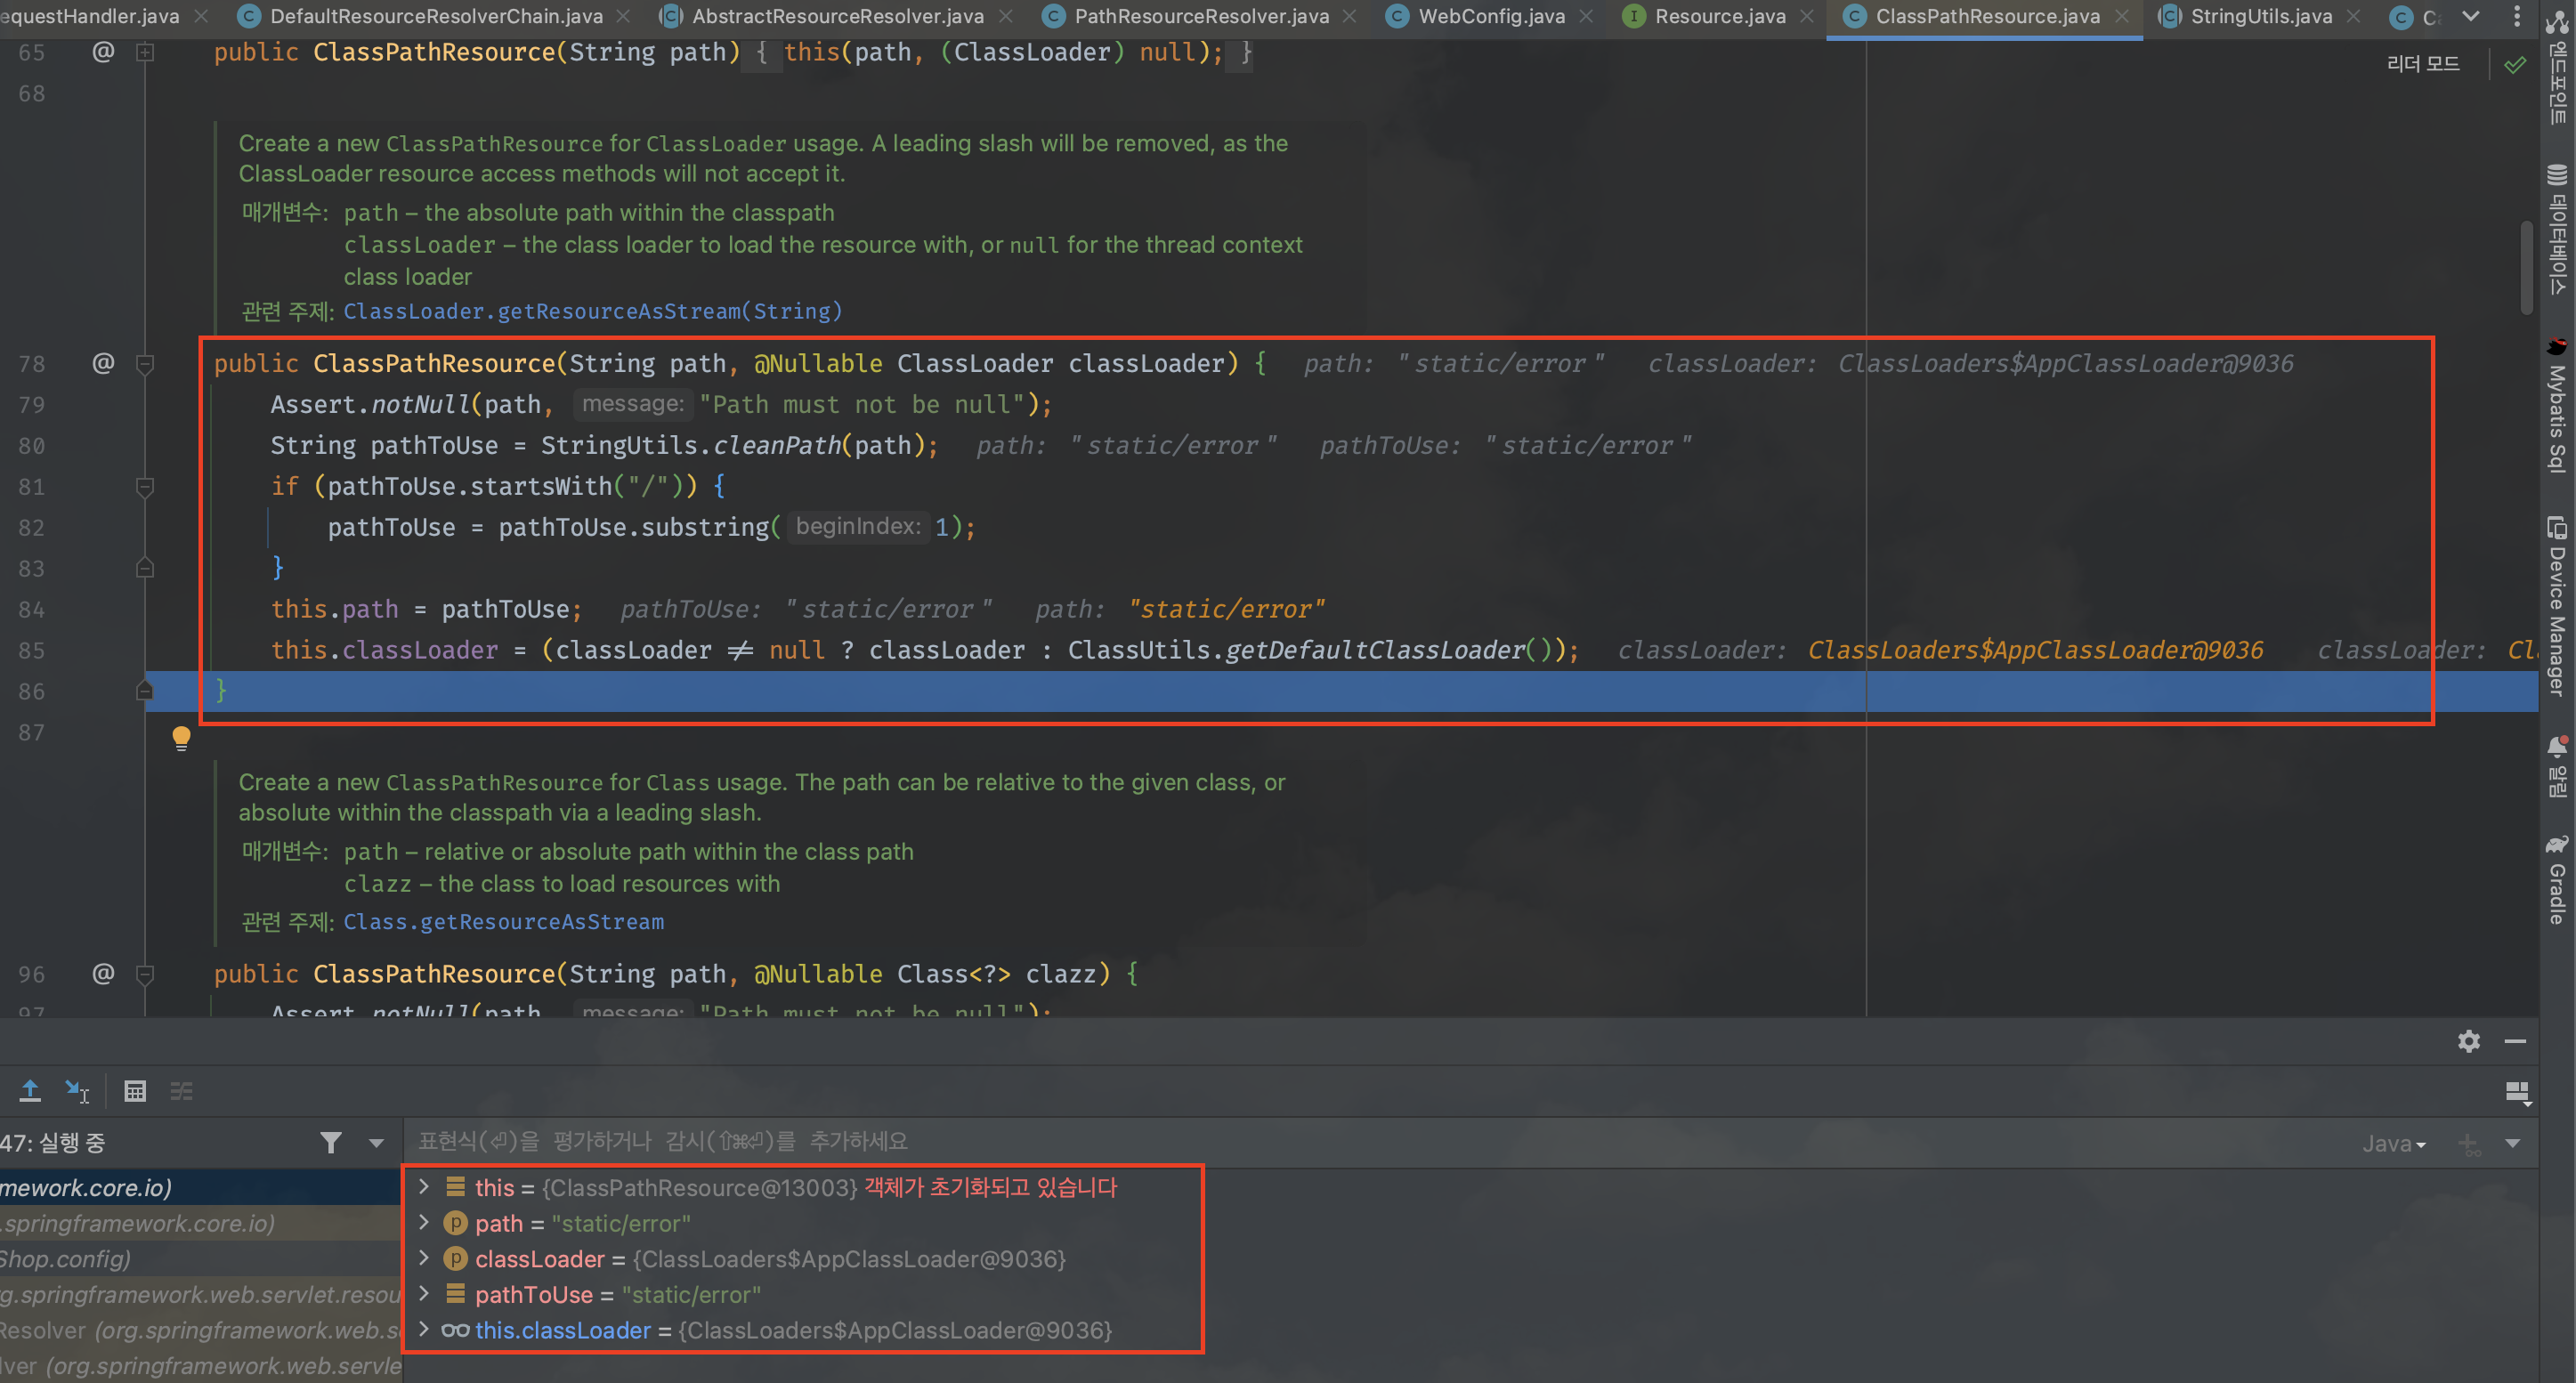The height and width of the screenshot is (1383, 2576).
Task: Select the PathResourceResolver.java editor tab
Action: point(1200,16)
